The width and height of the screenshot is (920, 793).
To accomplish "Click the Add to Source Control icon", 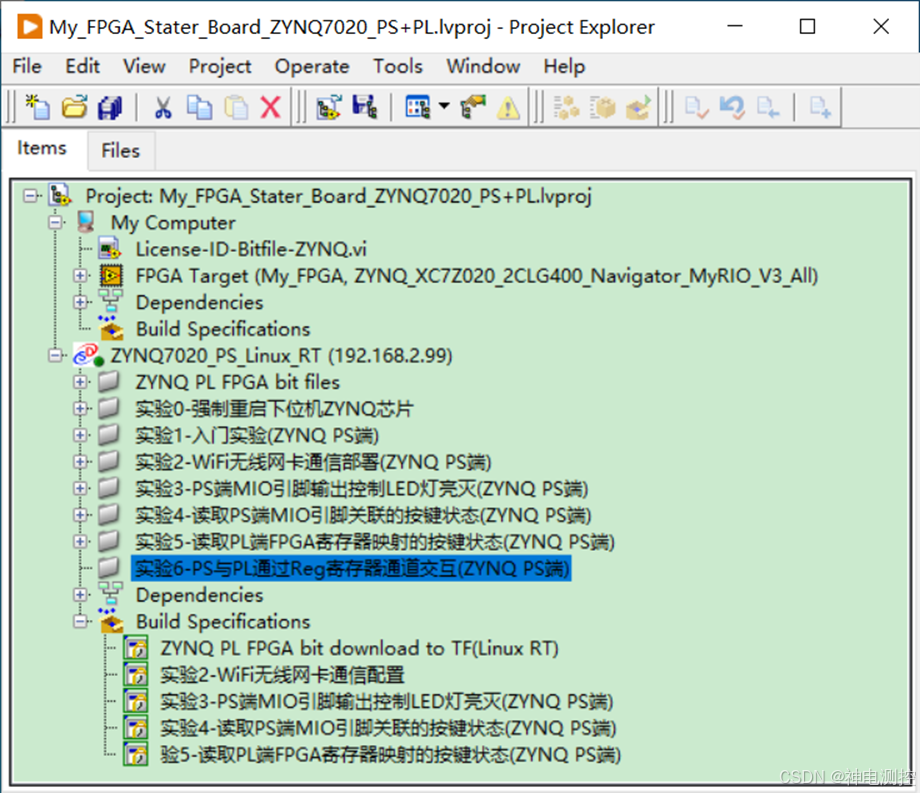I will coord(820,107).
